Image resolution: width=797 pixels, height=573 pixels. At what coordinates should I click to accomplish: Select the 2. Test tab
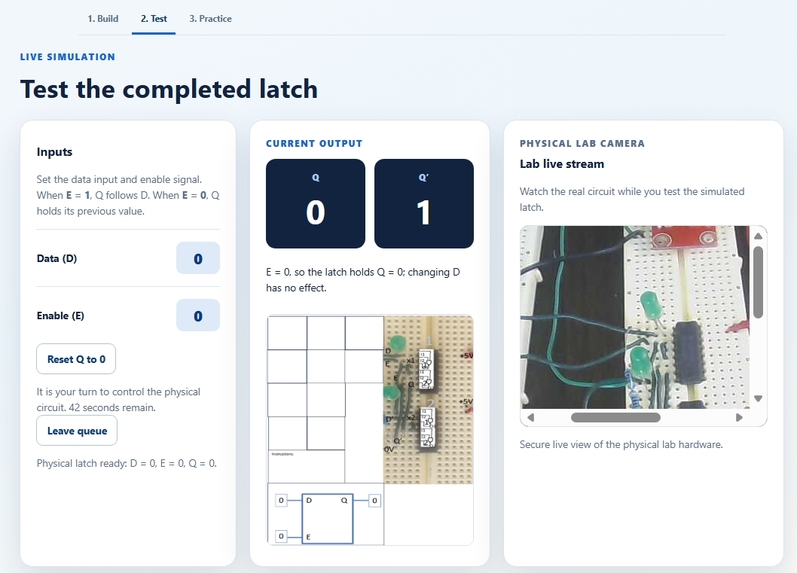pyautogui.click(x=154, y=19)
